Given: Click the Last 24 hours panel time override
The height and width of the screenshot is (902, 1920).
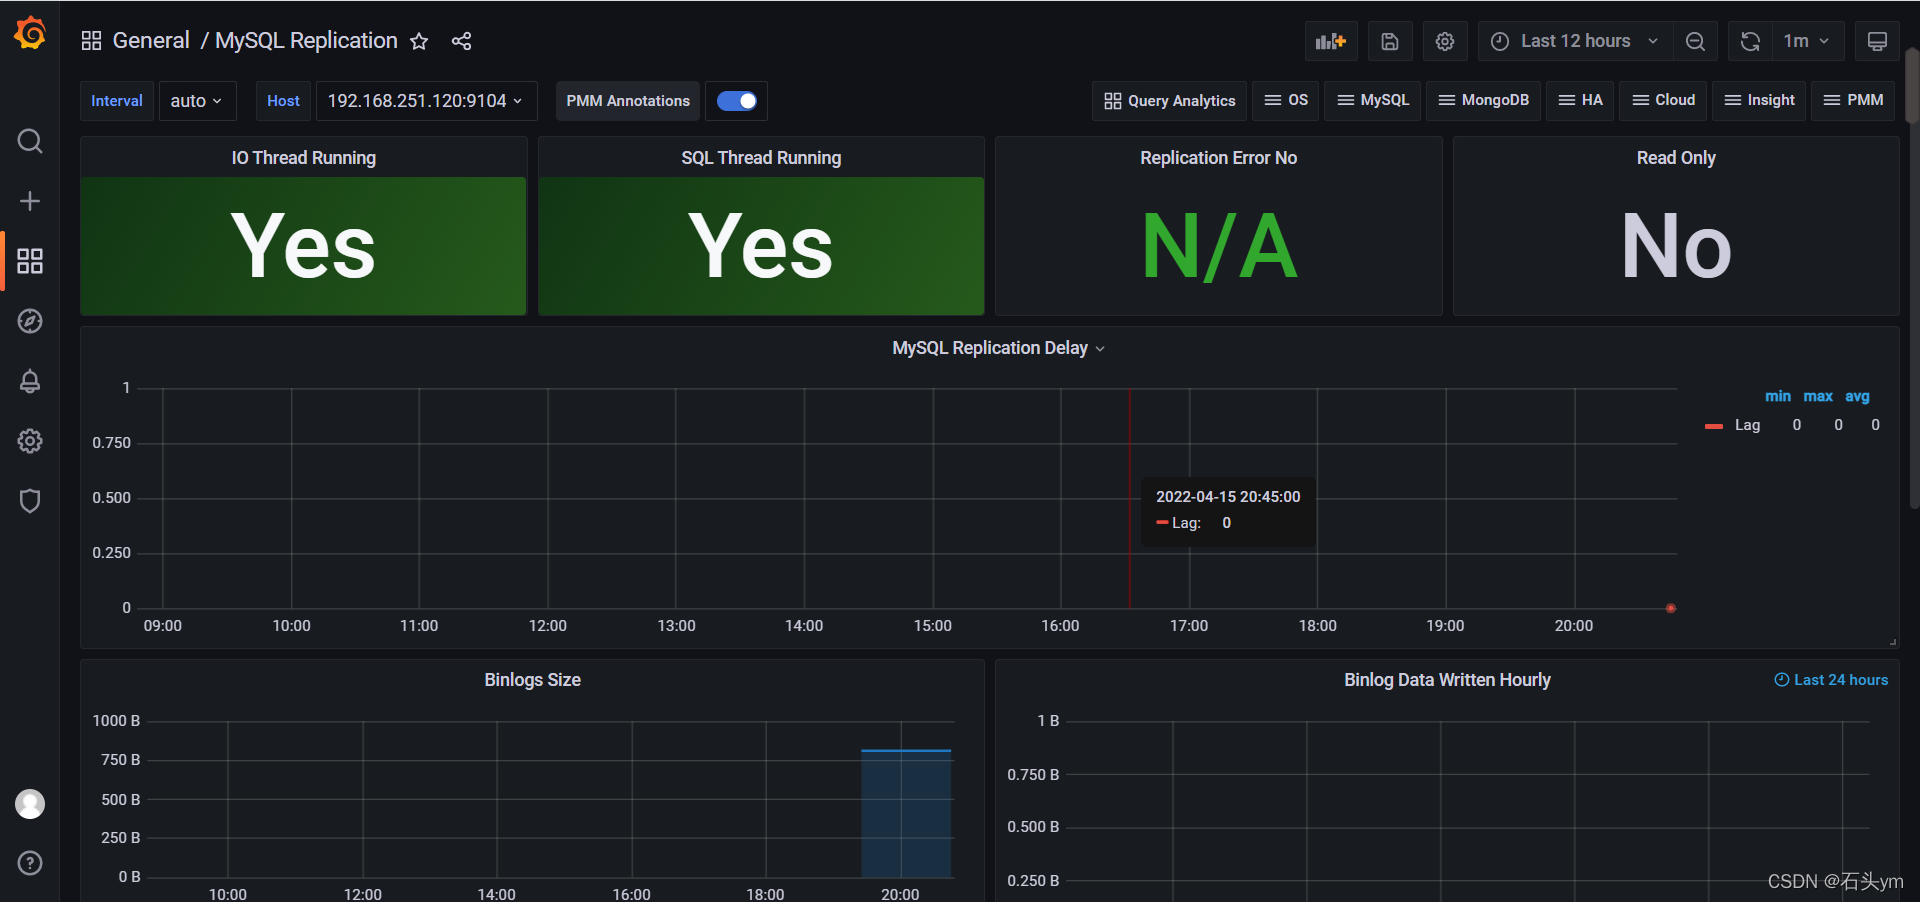Looking at the screenshot, I should (x=1831, y=680).
